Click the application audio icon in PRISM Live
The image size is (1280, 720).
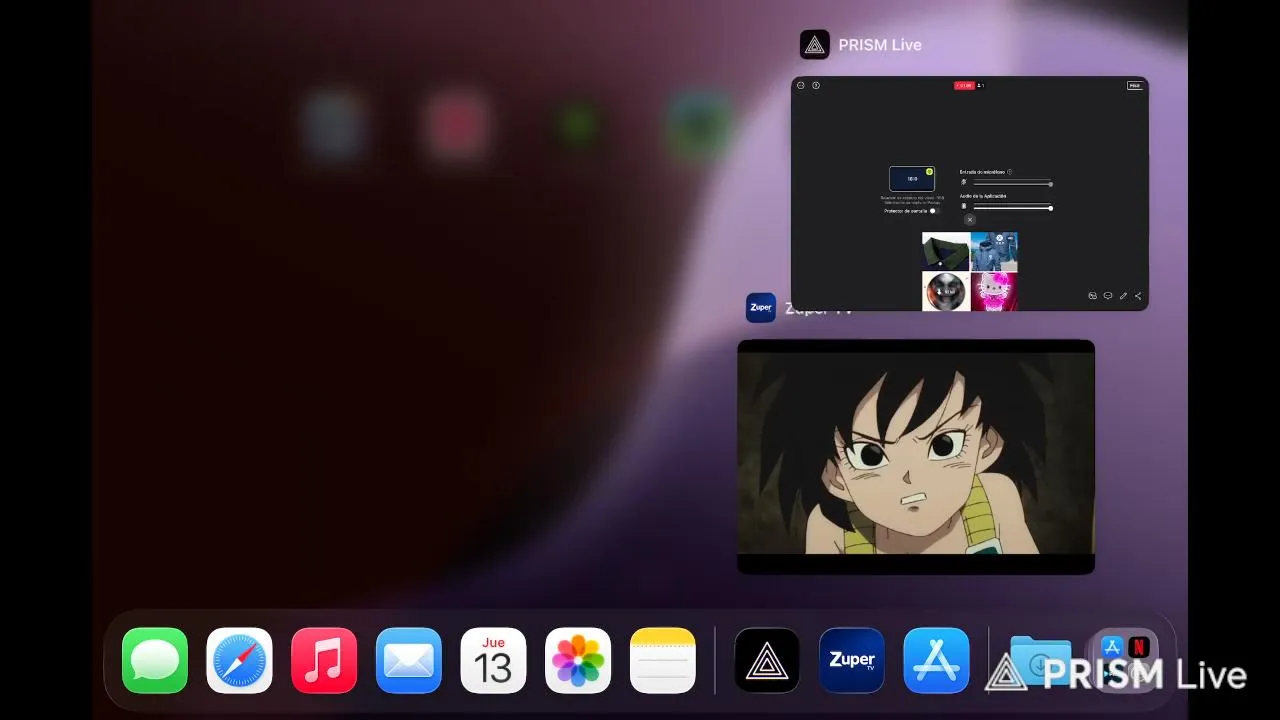tap(964, 206)
